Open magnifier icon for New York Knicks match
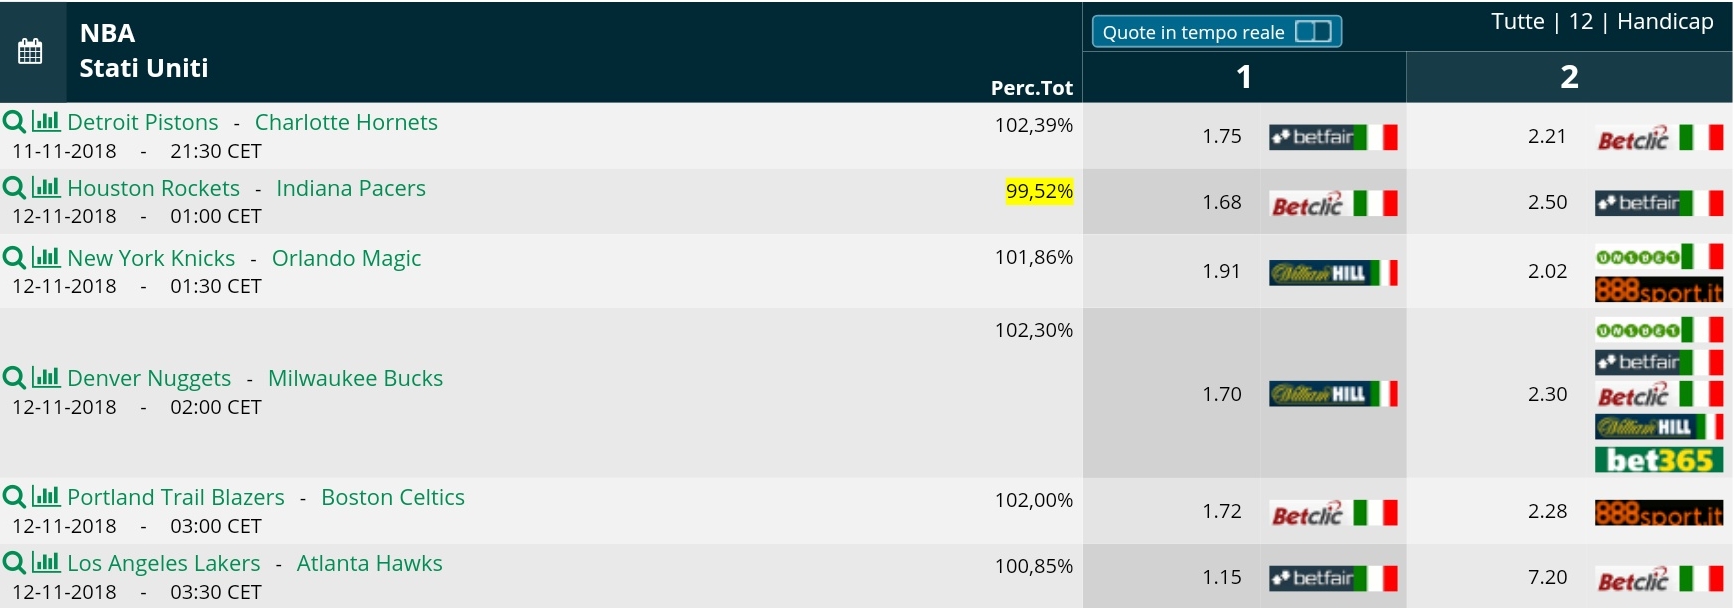The height and width of the screenshot is (608, 1734). click(14, 258)
